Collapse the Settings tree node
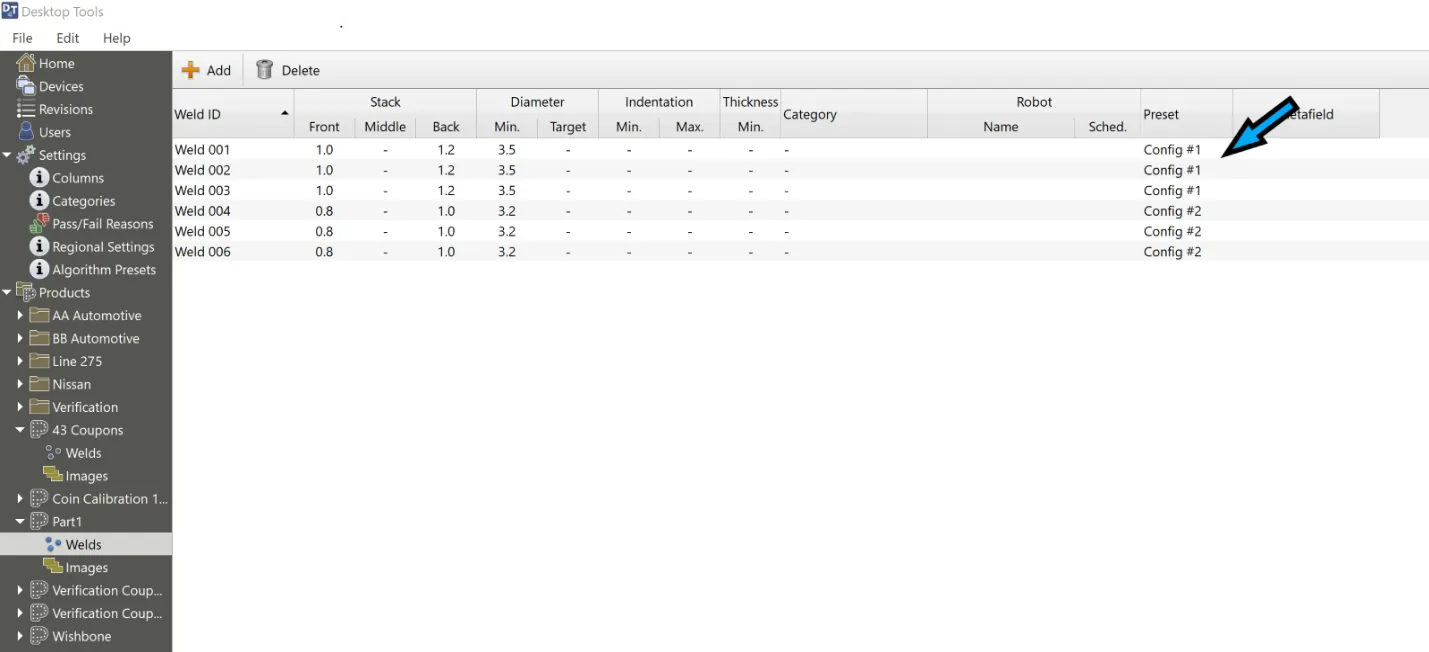The image size is (1429, 652). pos(8,155)
